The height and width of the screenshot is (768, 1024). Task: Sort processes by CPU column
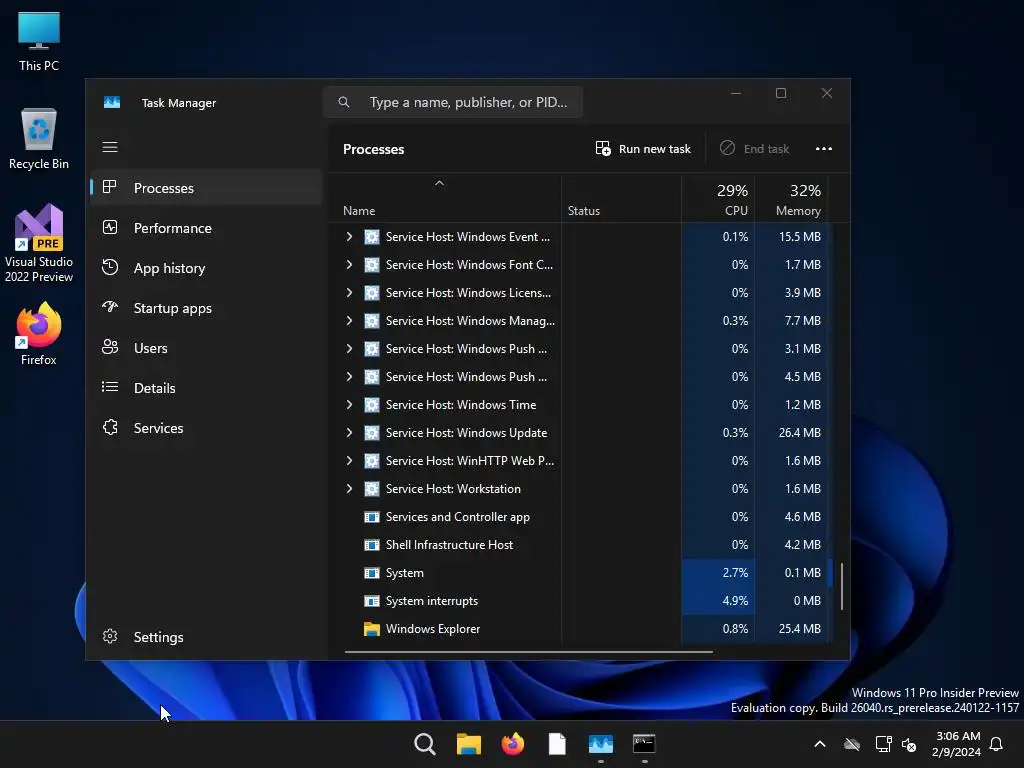718,199
